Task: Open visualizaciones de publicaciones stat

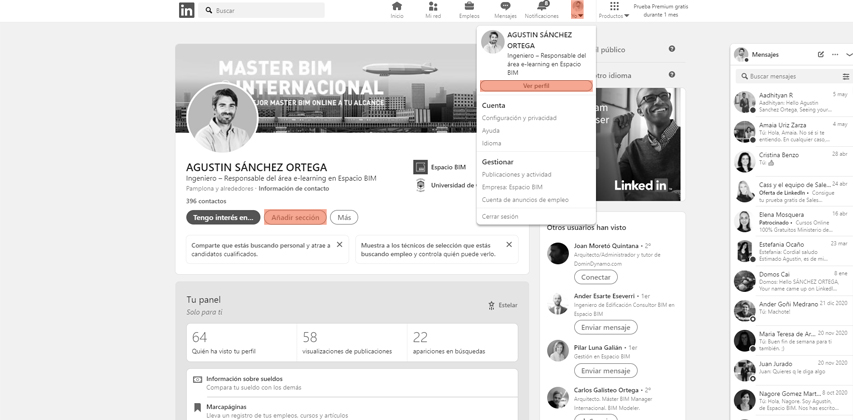Action: (352, 342)
